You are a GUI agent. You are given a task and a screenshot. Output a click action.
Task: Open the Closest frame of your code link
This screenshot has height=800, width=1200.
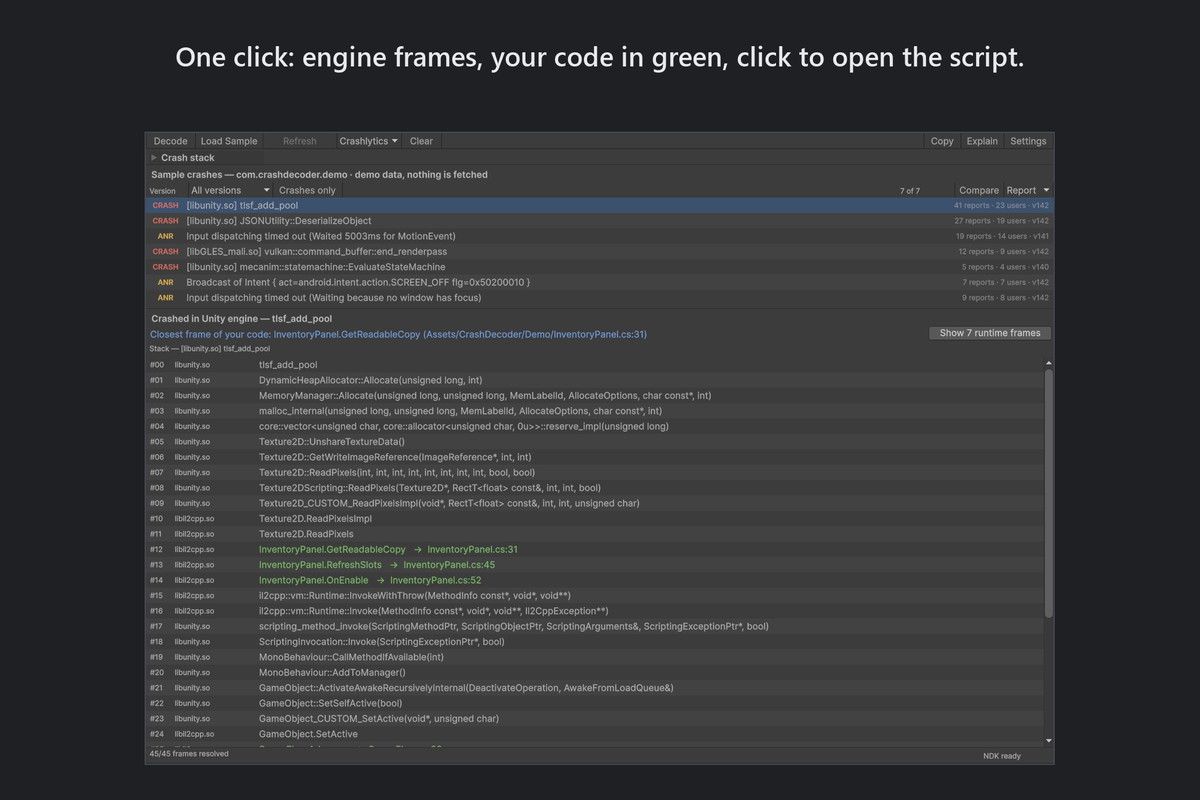tap(398, 334)
